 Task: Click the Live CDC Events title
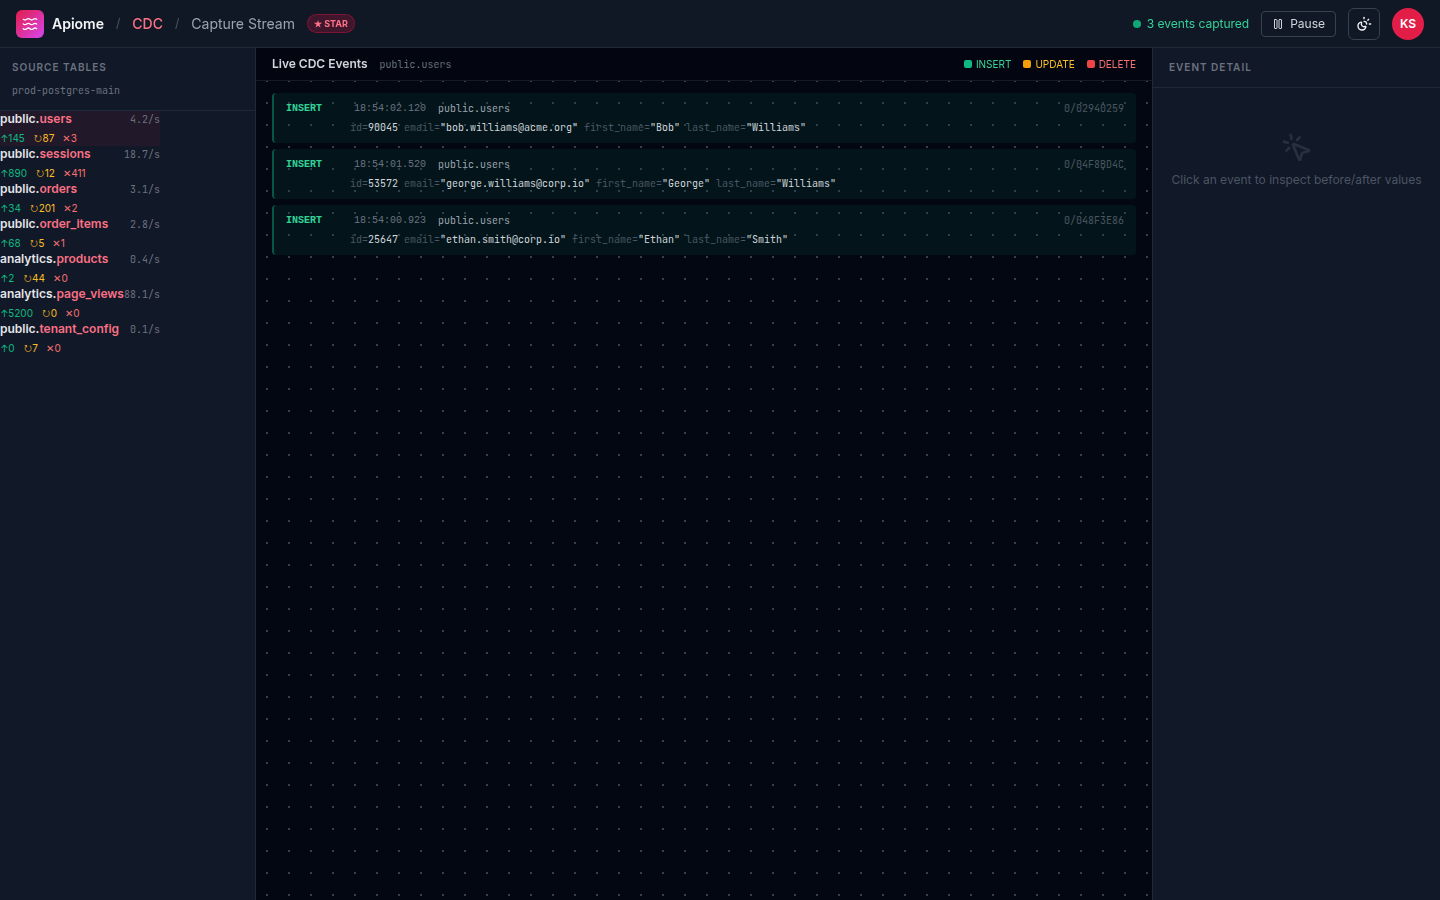pyautogui.click(x=320, y=64)
